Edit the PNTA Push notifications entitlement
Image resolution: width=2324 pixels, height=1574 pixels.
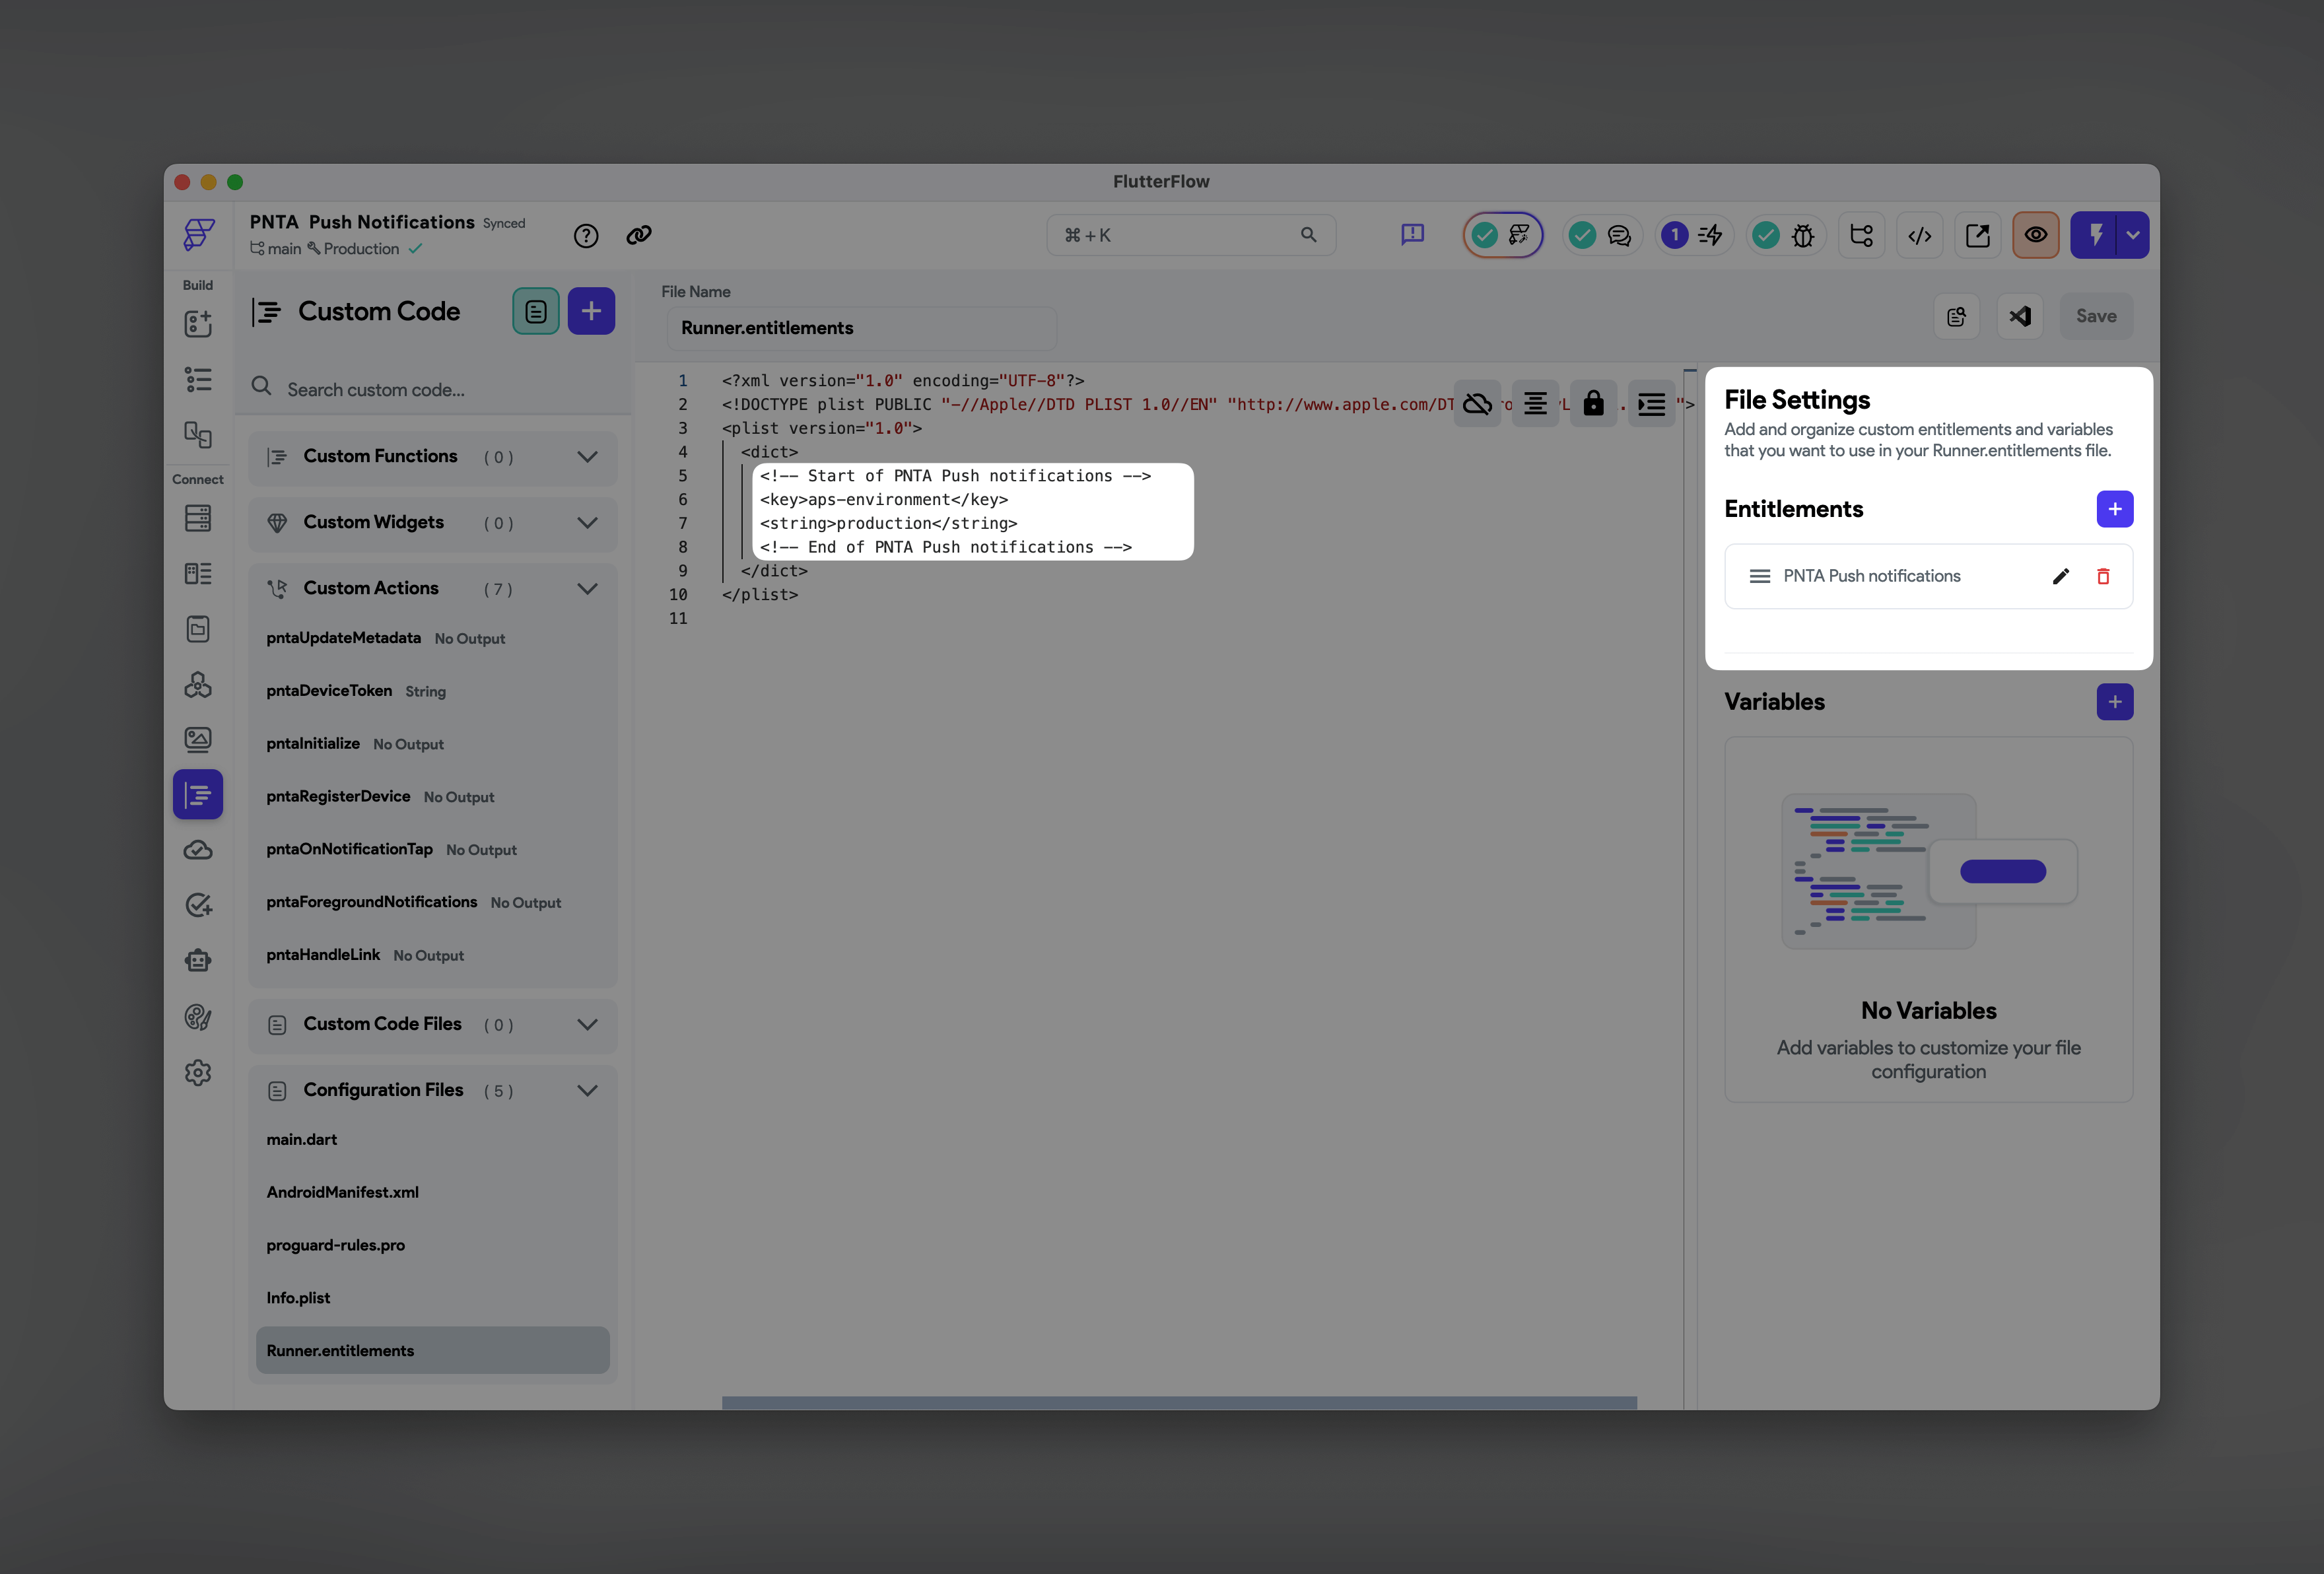click(2061, 577)
